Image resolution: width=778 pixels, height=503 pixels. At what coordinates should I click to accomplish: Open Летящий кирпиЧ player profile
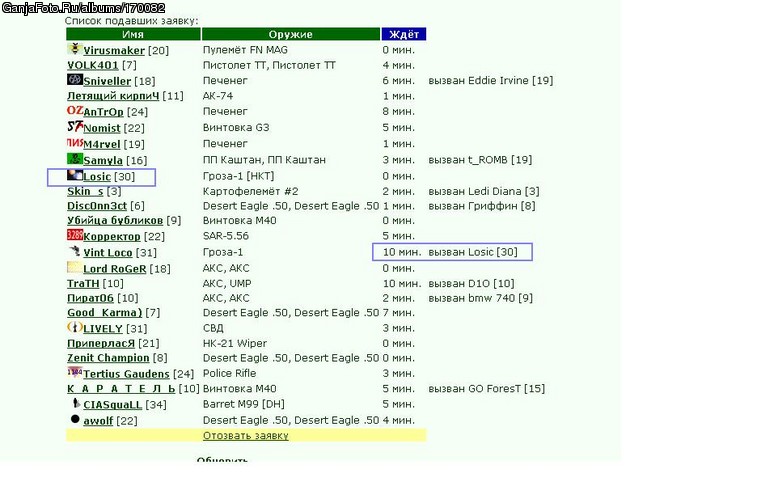113,96
